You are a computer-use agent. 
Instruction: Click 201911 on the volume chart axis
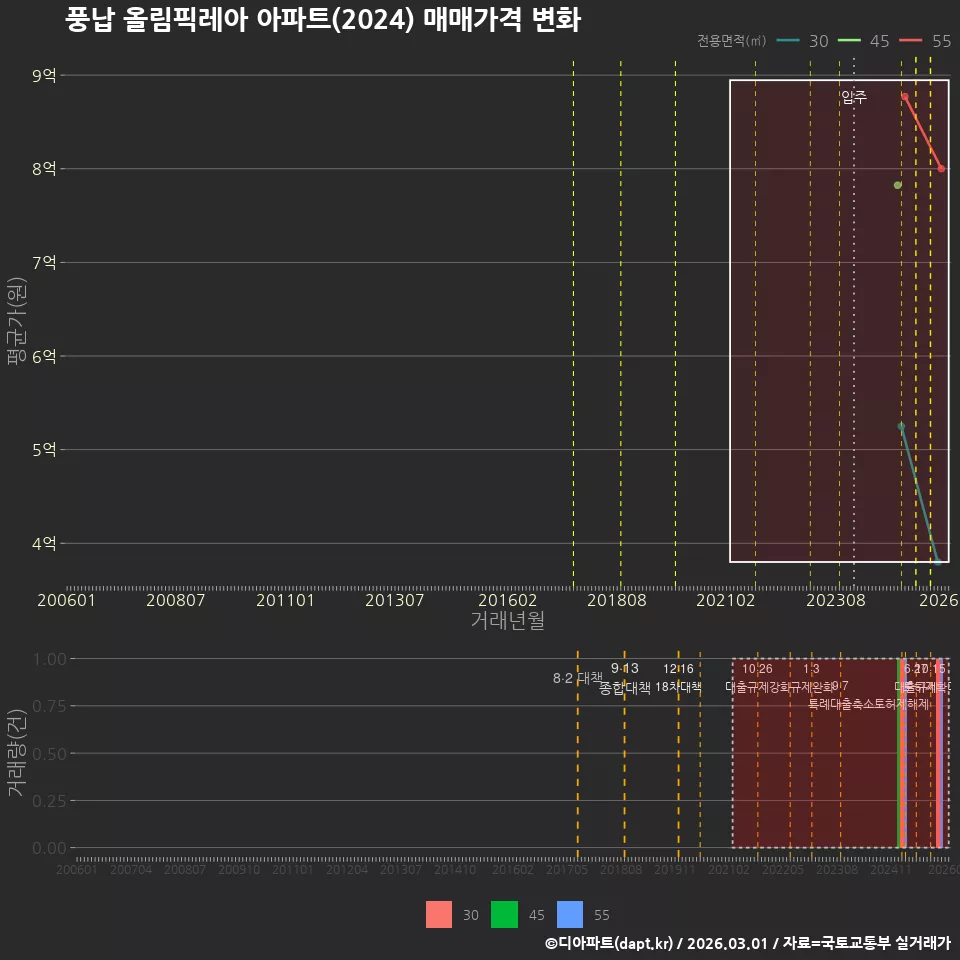pos(675,869)
